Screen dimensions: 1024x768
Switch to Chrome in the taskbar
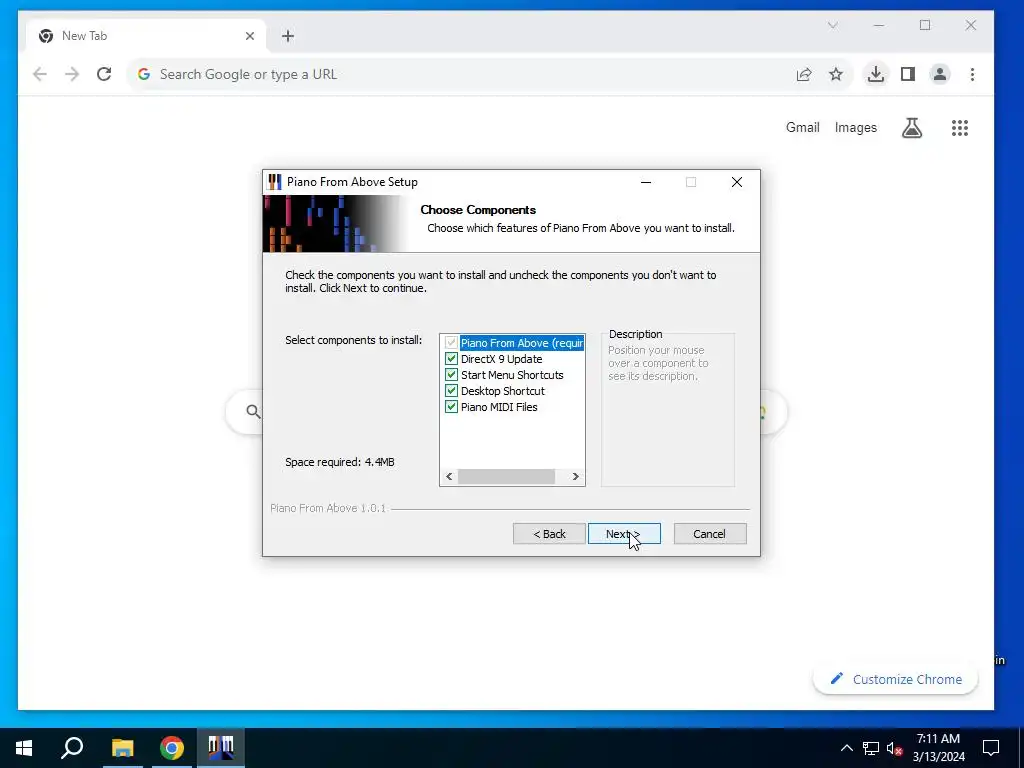click(172, 748)
